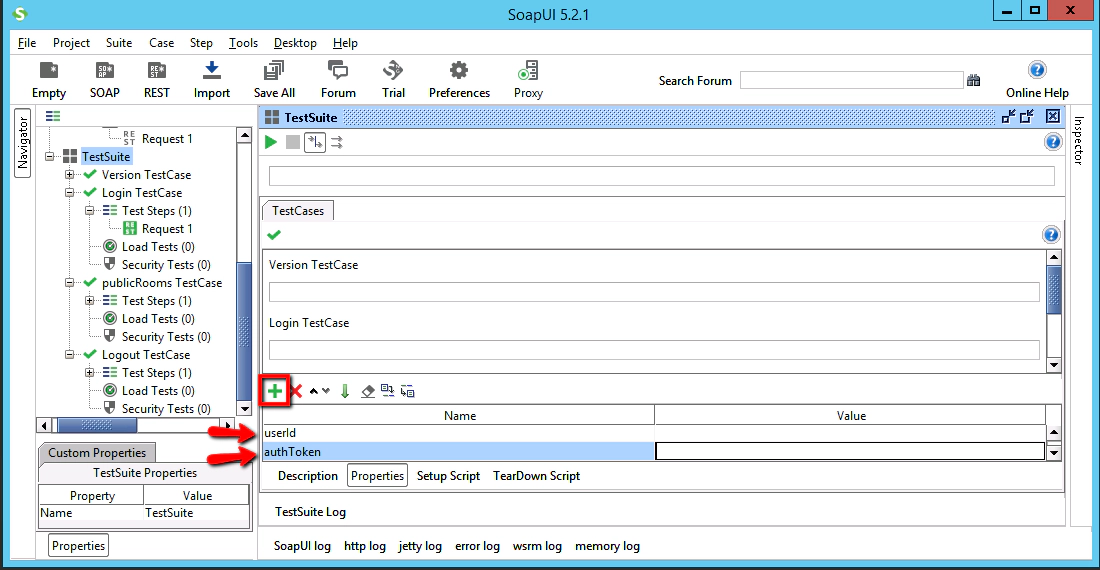Toggle the Navigator side tab
1100x570 pixels.
coord(22,143)
